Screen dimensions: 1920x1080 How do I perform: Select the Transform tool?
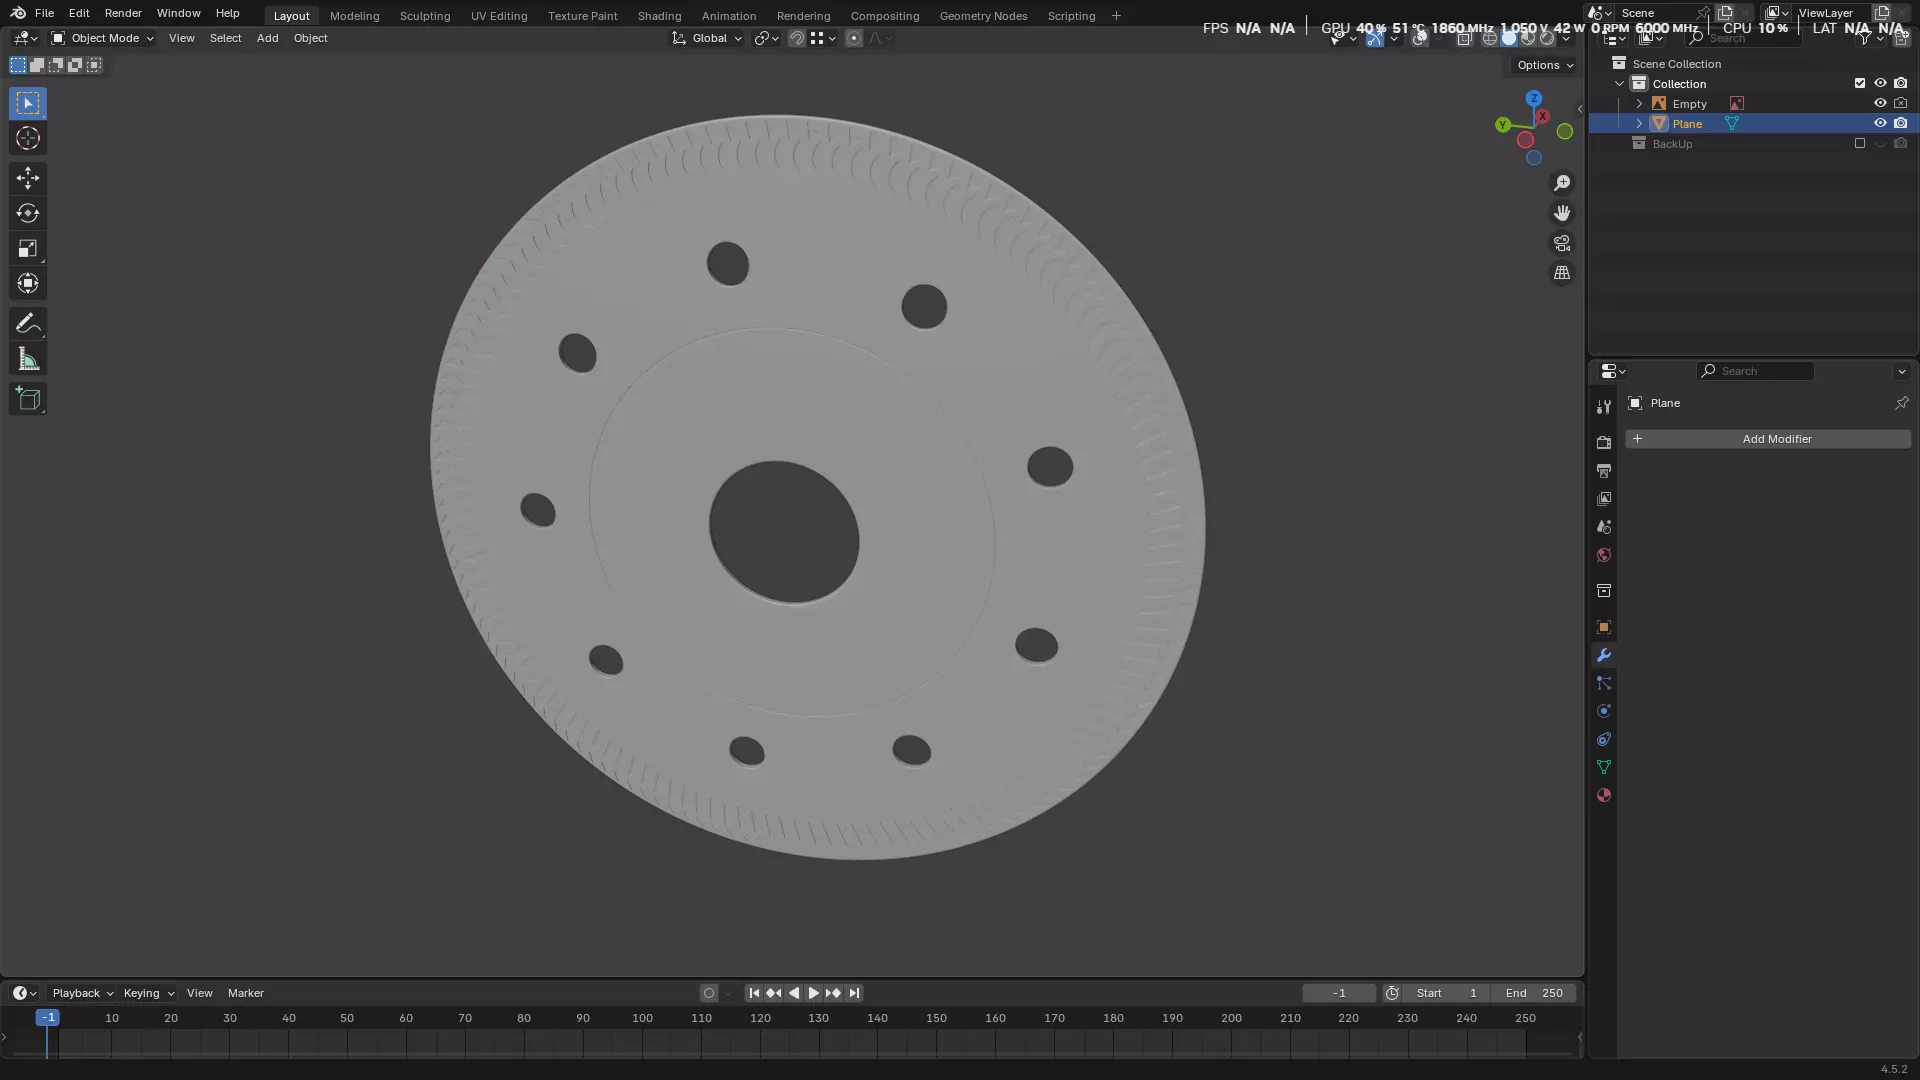(x=28, y=283)
